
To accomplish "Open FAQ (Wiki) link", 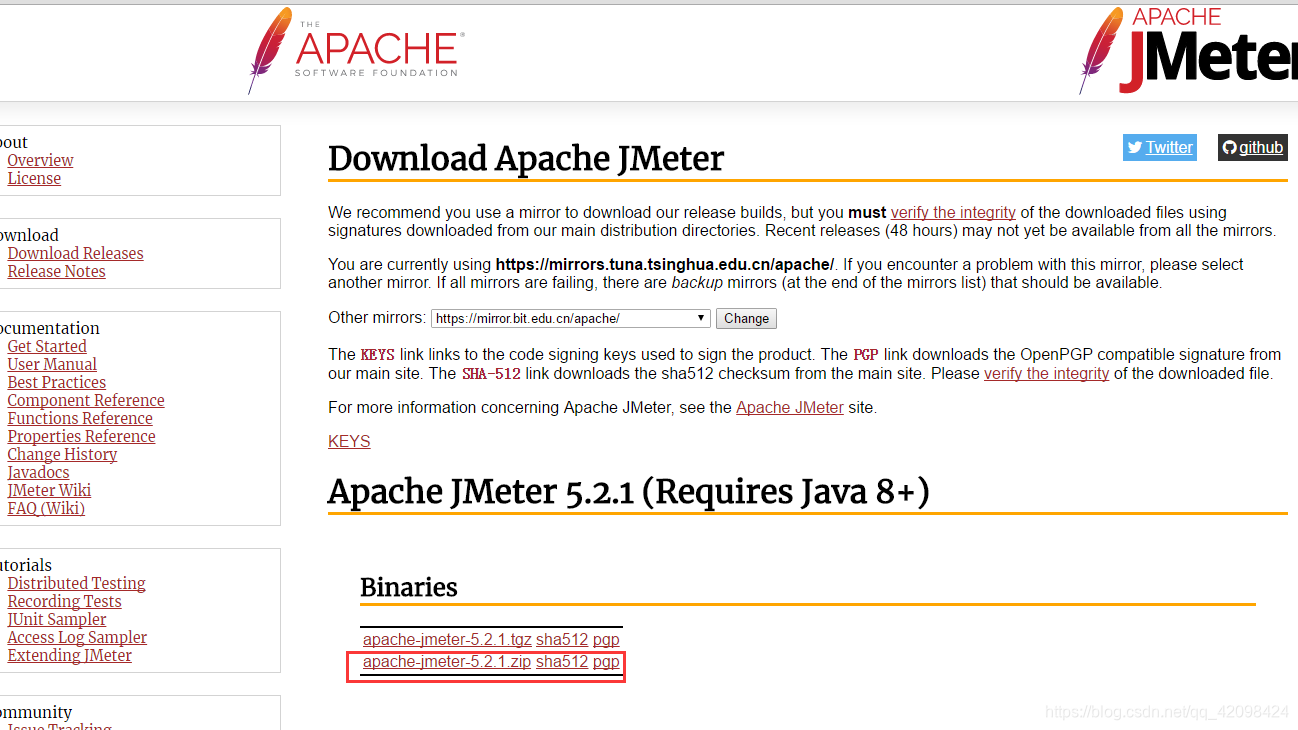I will pos(46,508).
